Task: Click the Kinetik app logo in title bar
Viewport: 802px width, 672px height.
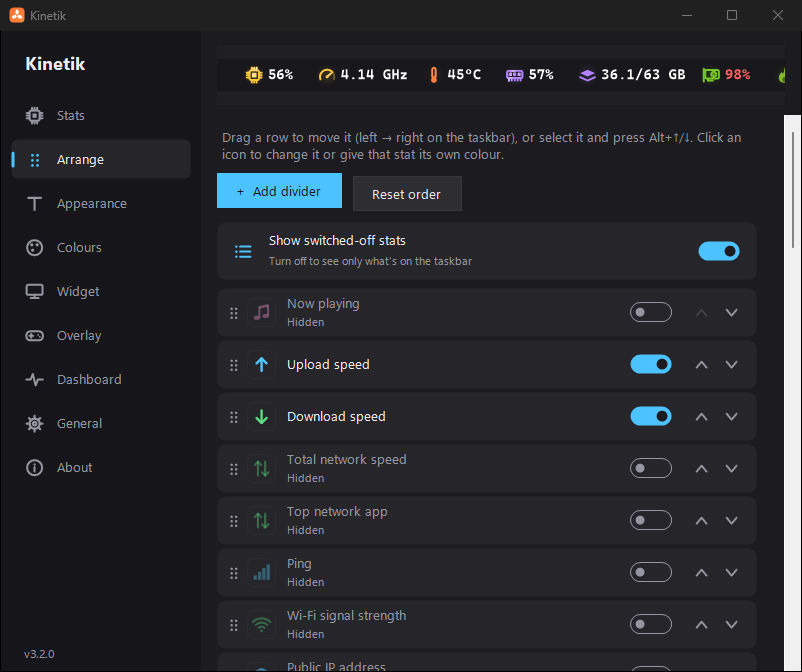Action: coord(17,15)
